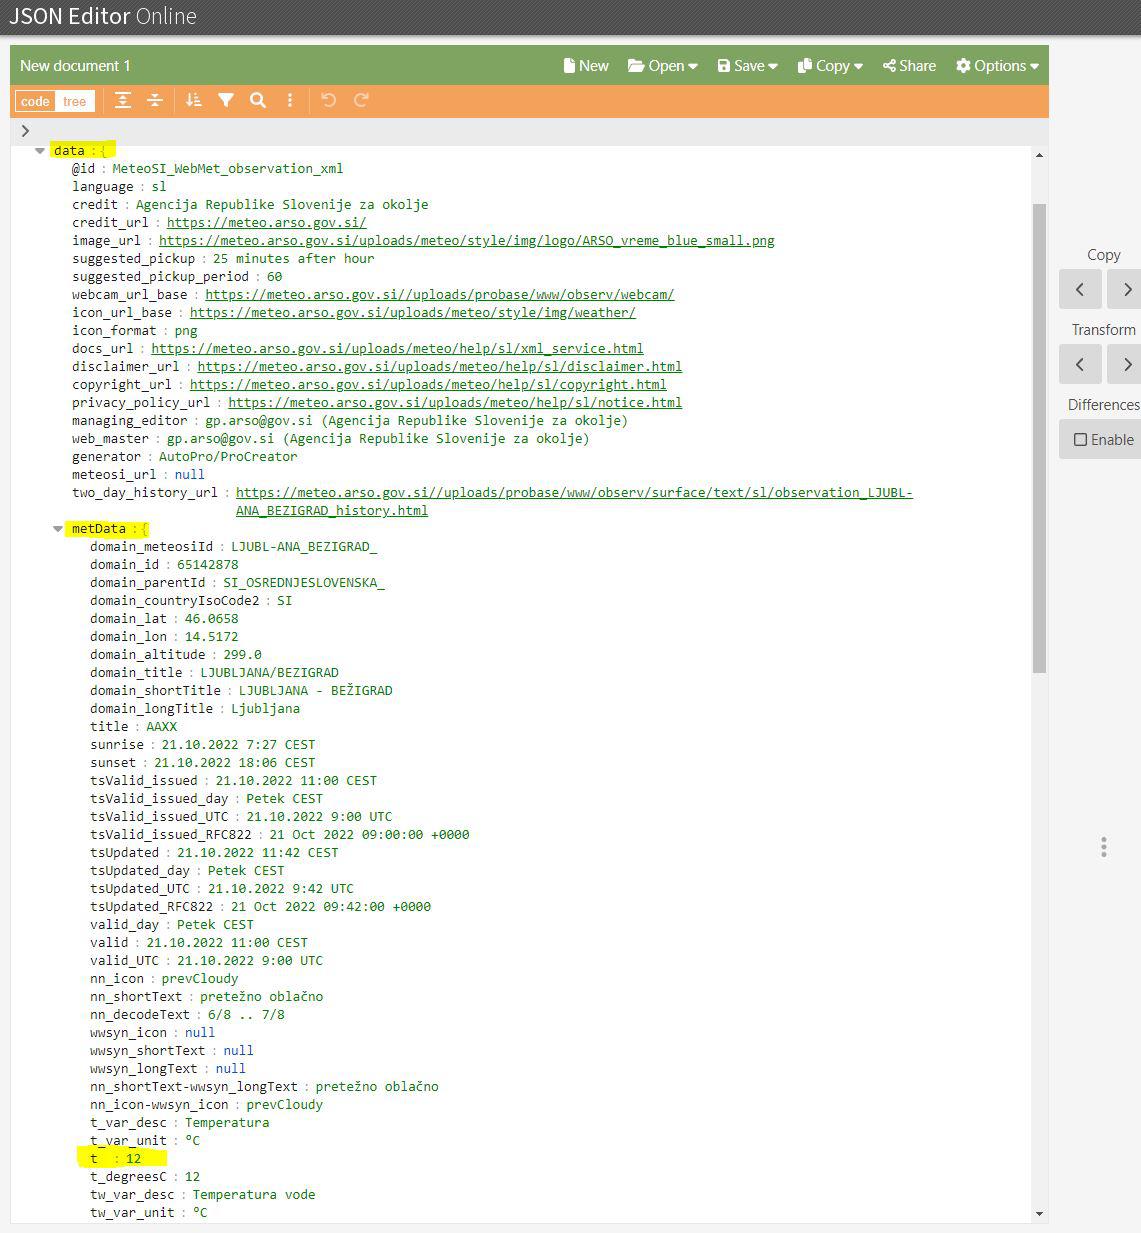Click the vertical scrollbar thumb

(x=1039, y=438)
